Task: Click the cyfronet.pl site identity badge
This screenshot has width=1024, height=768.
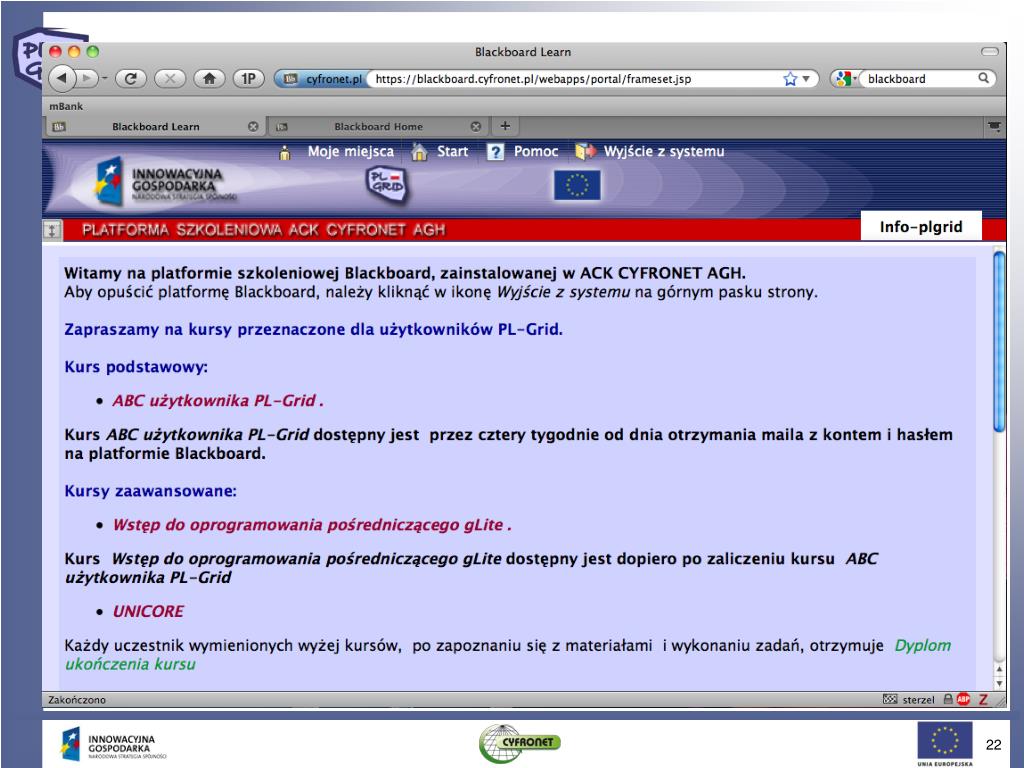Action: [323, 79]
